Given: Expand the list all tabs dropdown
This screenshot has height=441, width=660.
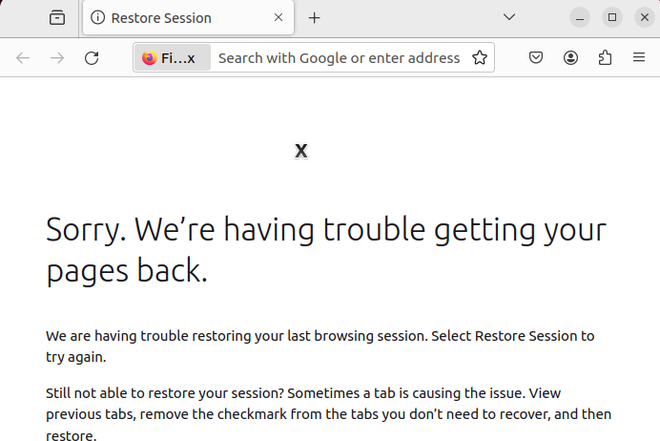Looking at the screenshot, I should pyautogui.click(x=509, y=18).
